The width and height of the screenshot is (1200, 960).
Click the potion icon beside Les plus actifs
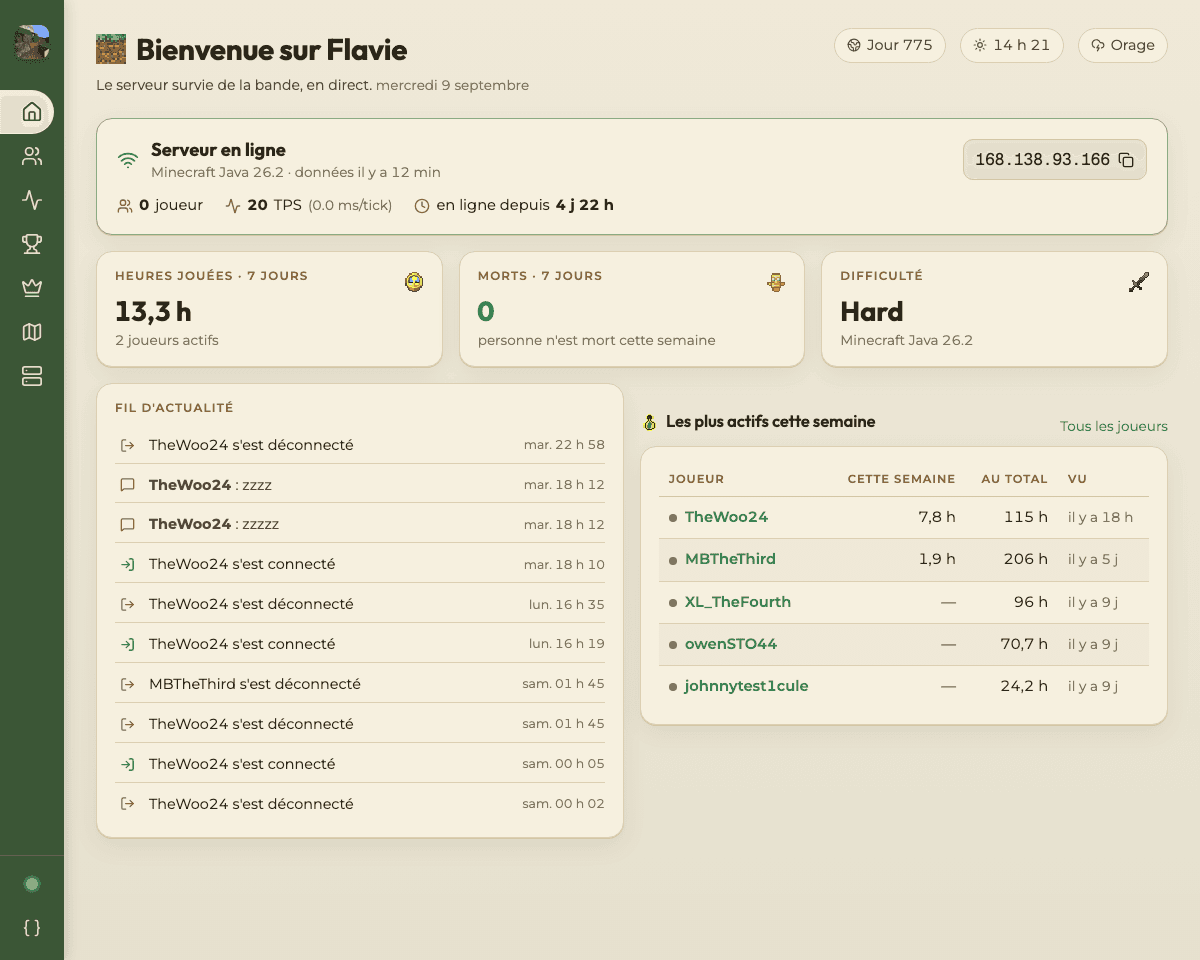(x=650, y=422)
